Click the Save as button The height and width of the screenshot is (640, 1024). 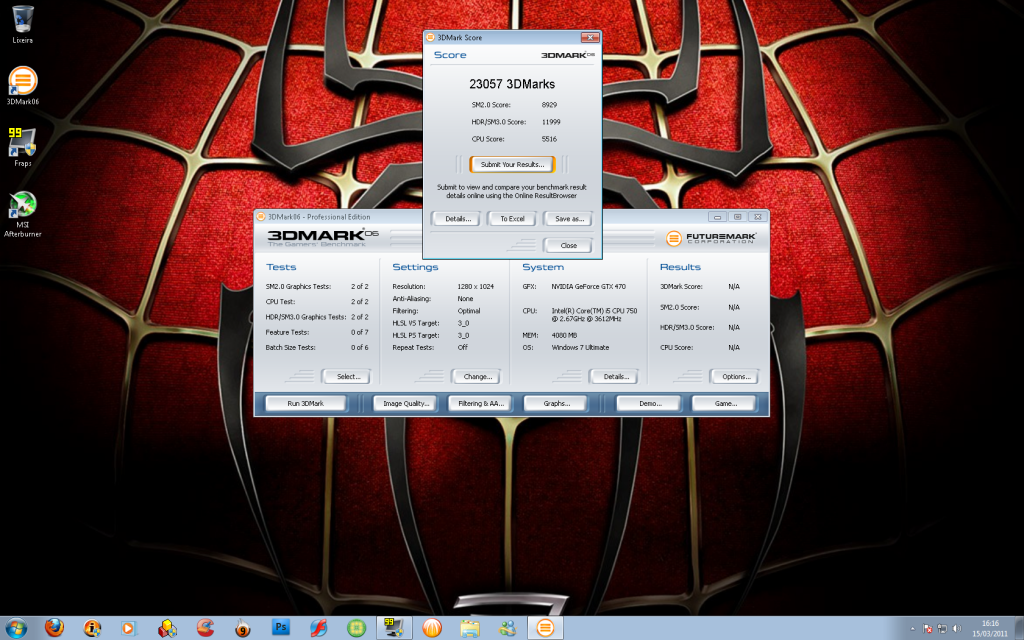click(x=569, y=219)
